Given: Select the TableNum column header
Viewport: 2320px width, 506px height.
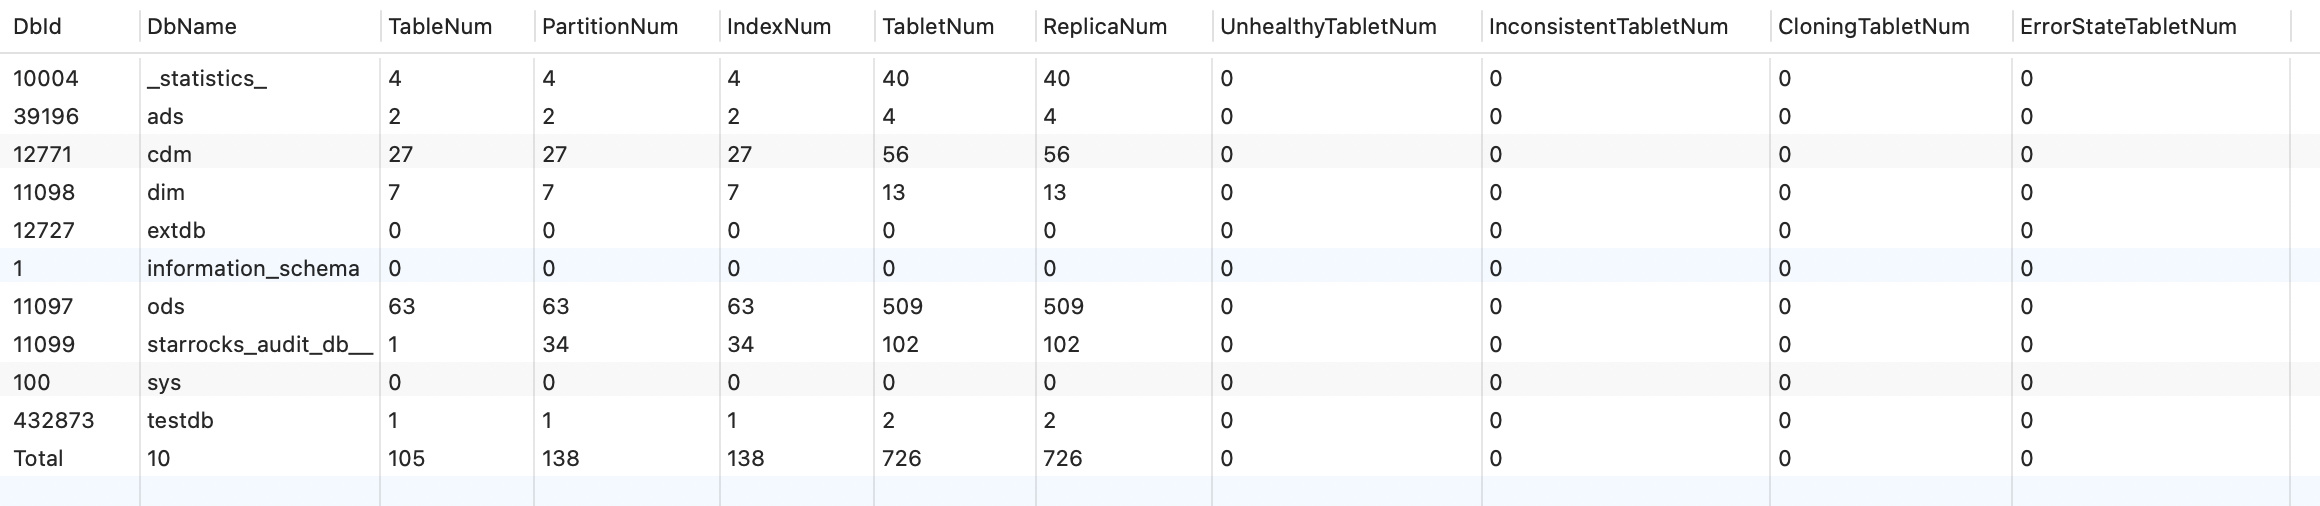Looking at the screenshot, I should [440, 27].
